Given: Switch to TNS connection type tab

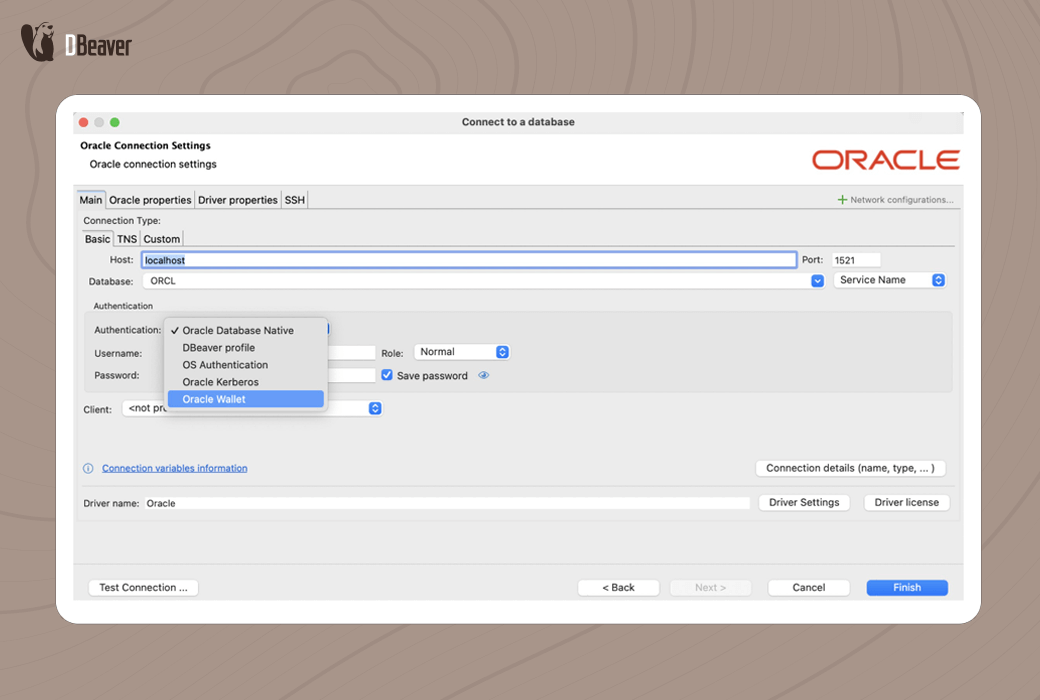Looking at the screenshot, I should click(127, 239).
